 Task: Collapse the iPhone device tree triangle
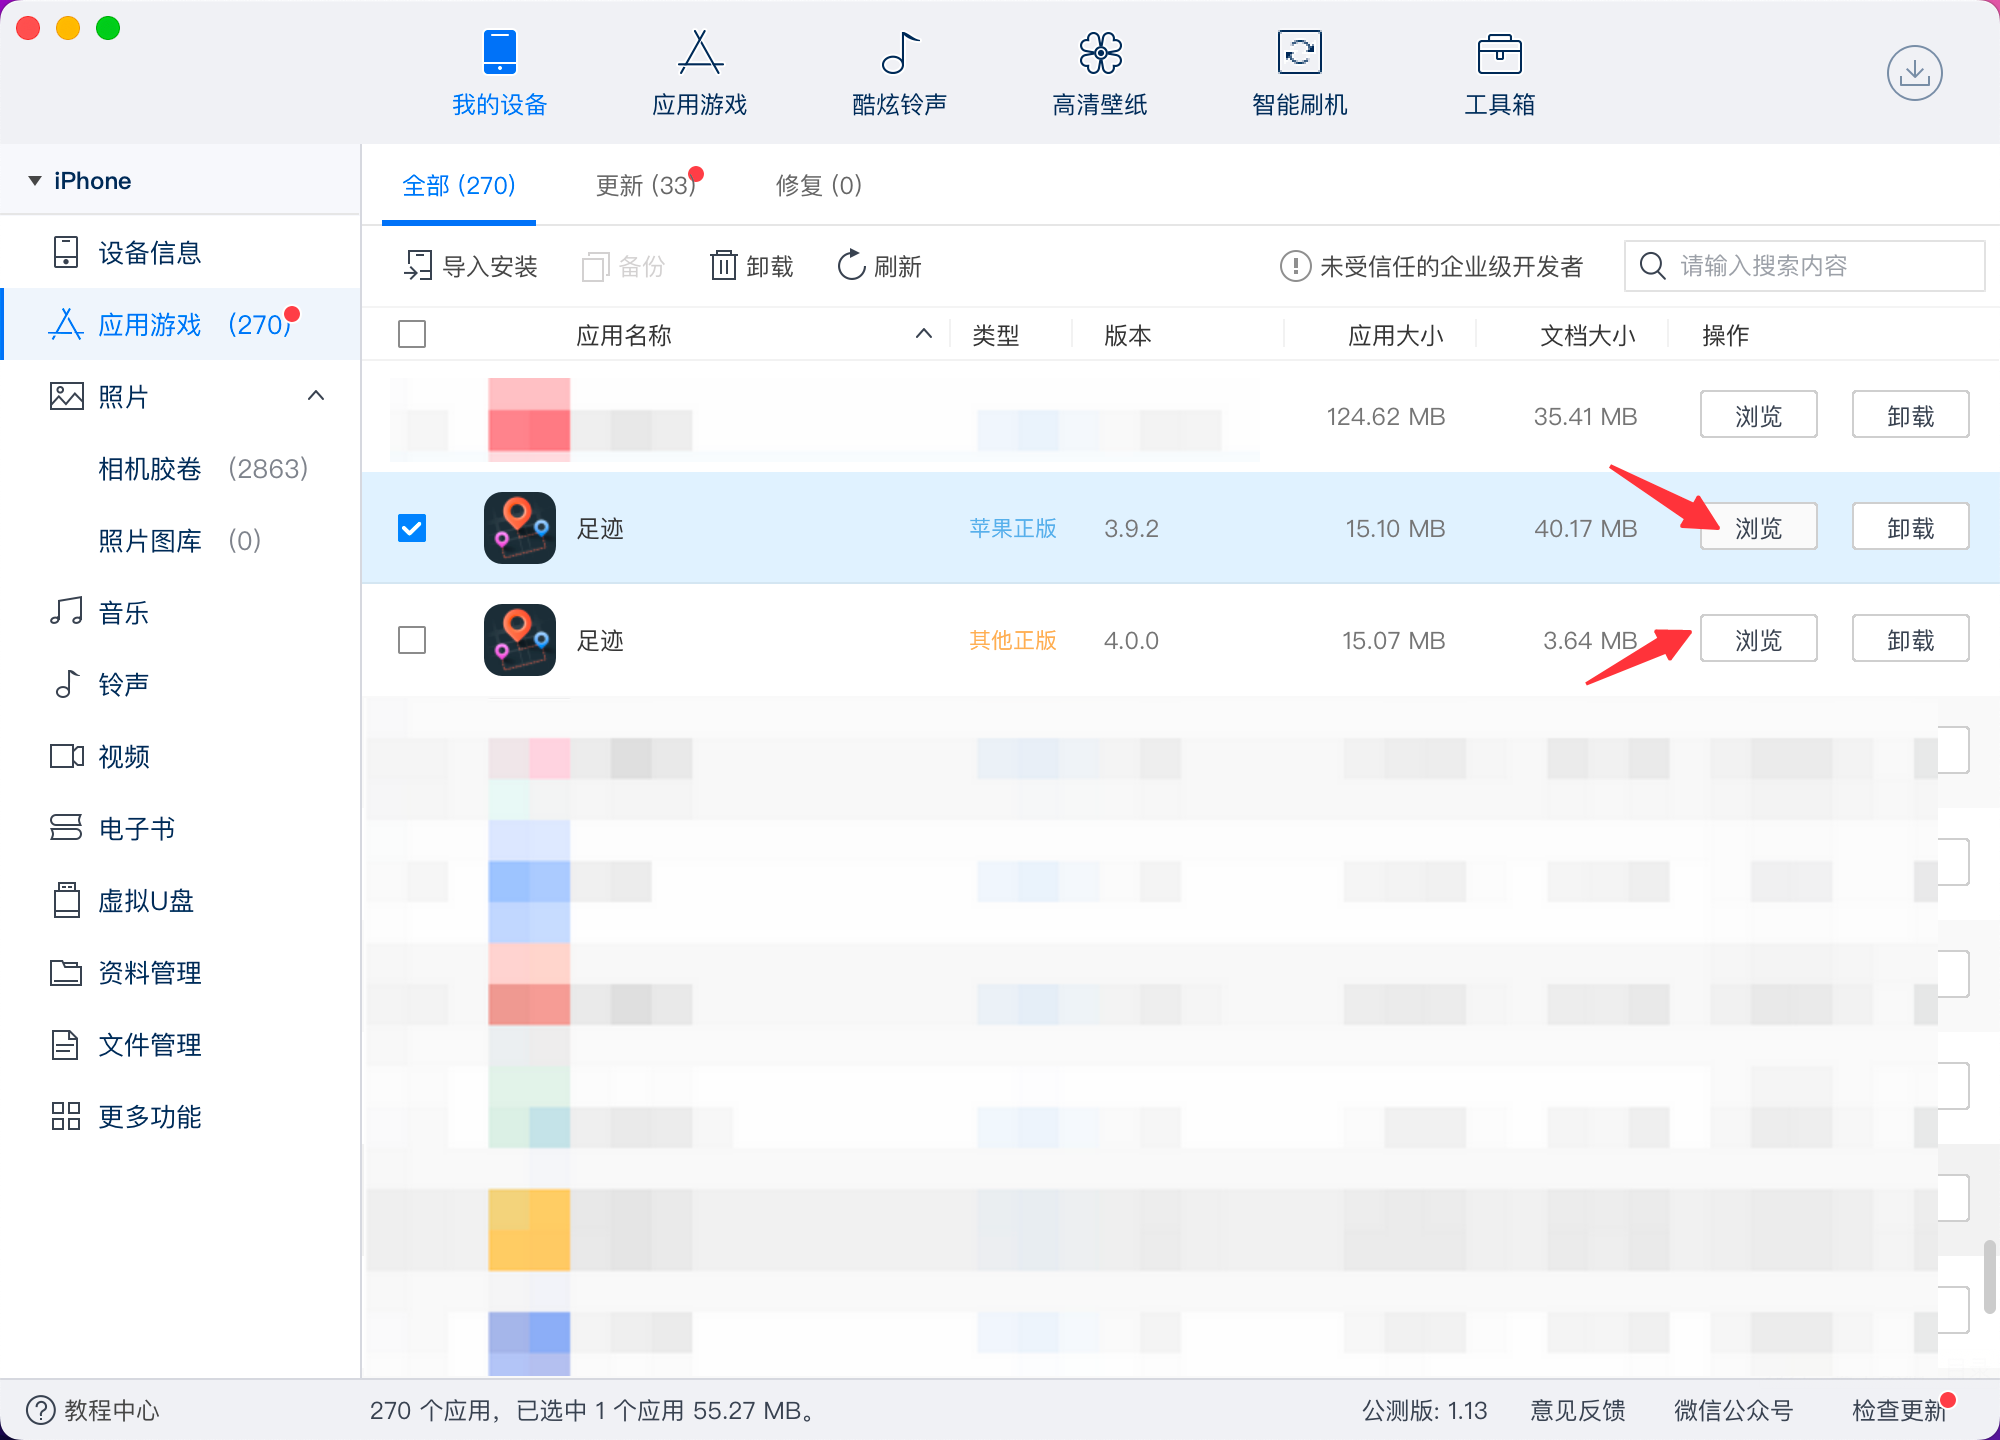35,181
